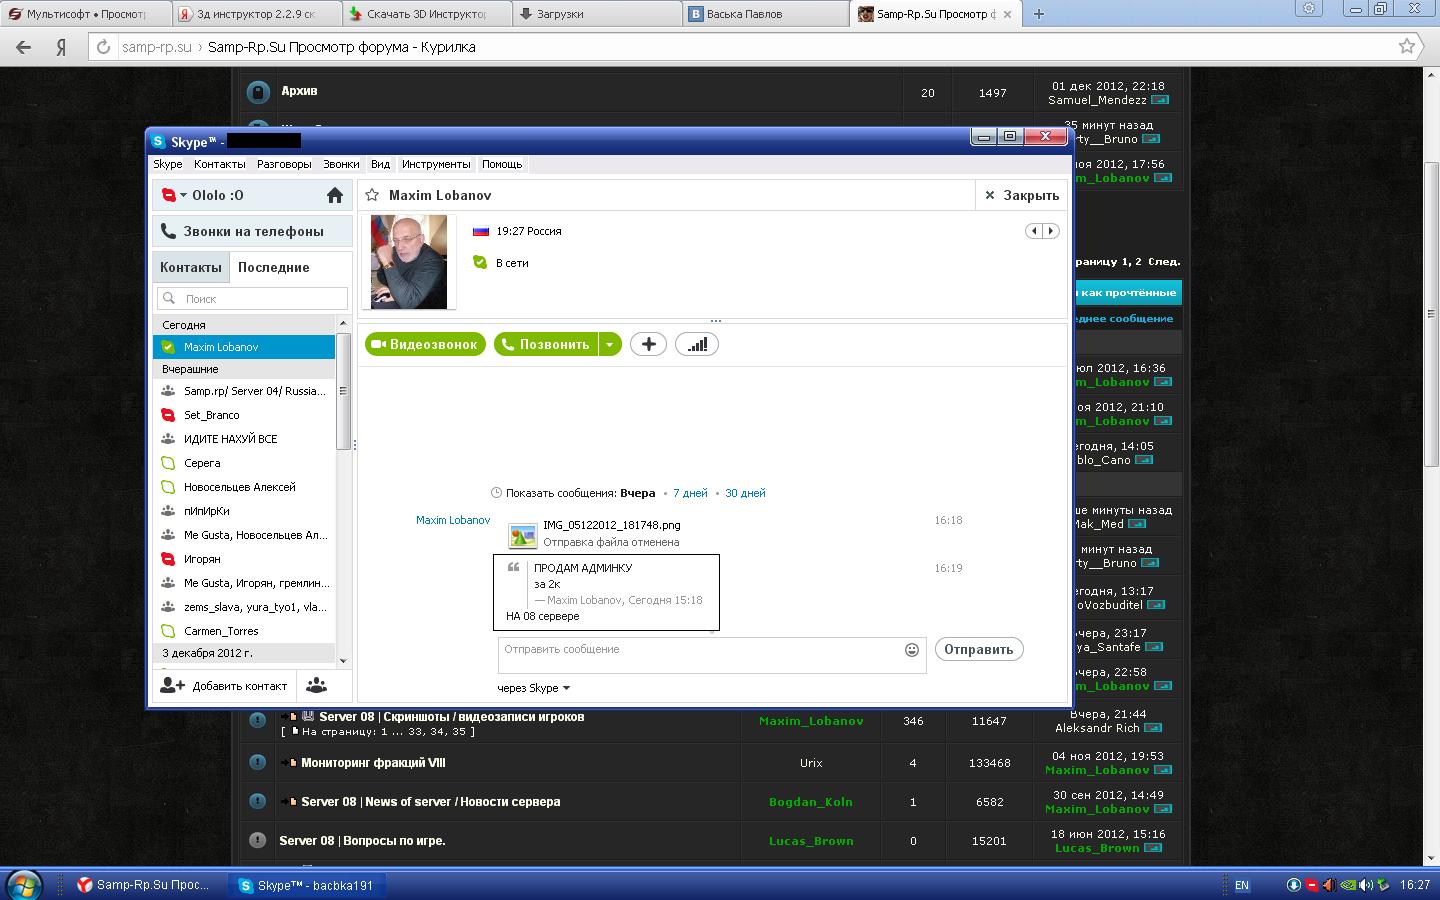Open the zems_slava, yura_tyo1 group chat
The image size is (1440, 900).
[x=244, y=607]
